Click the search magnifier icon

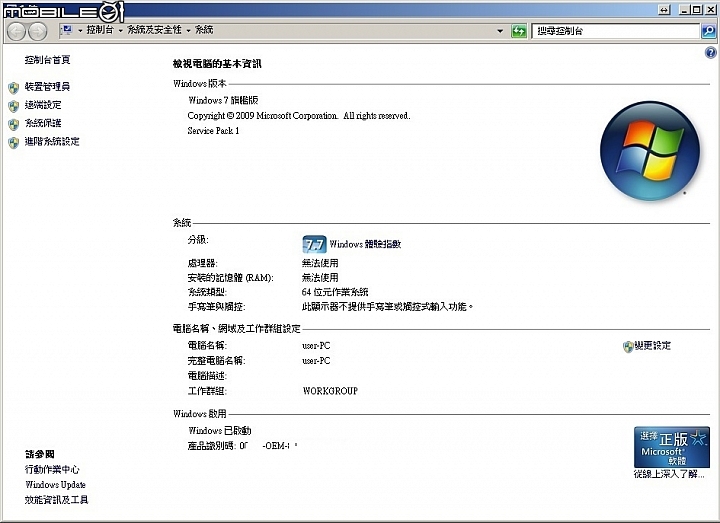pyautogui.click(x=709, y=31)
